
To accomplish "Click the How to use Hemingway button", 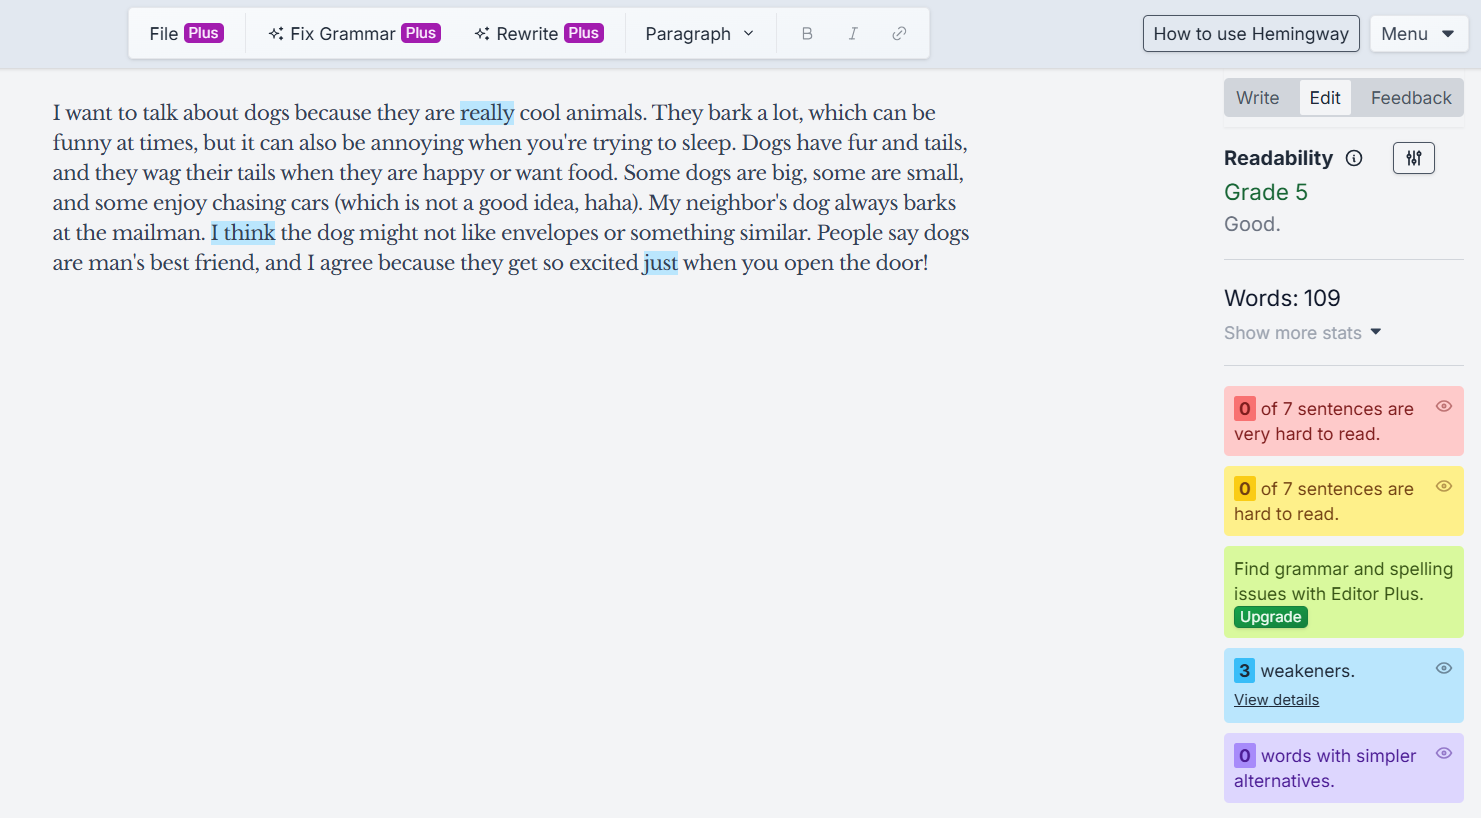I will pos(1250,33).
